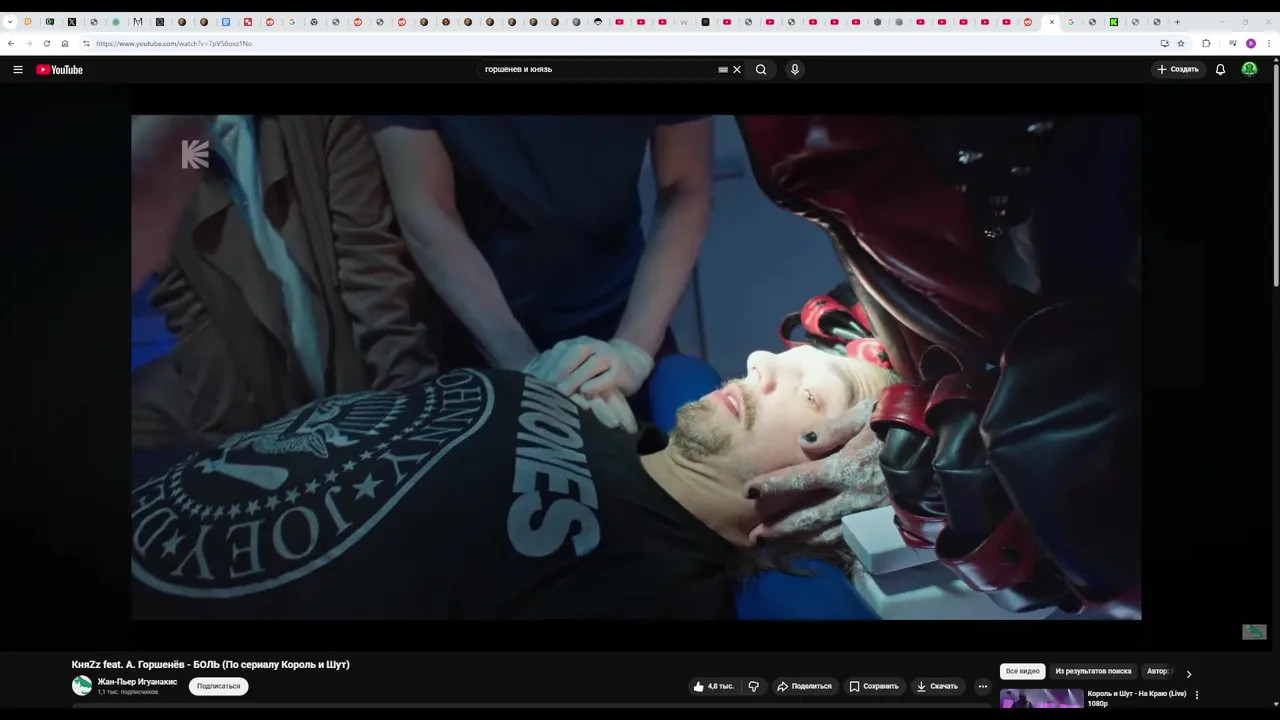Open the YouTube guide hamburger menu
This screenshot has height=720, width=1280.
coord(18,69)
